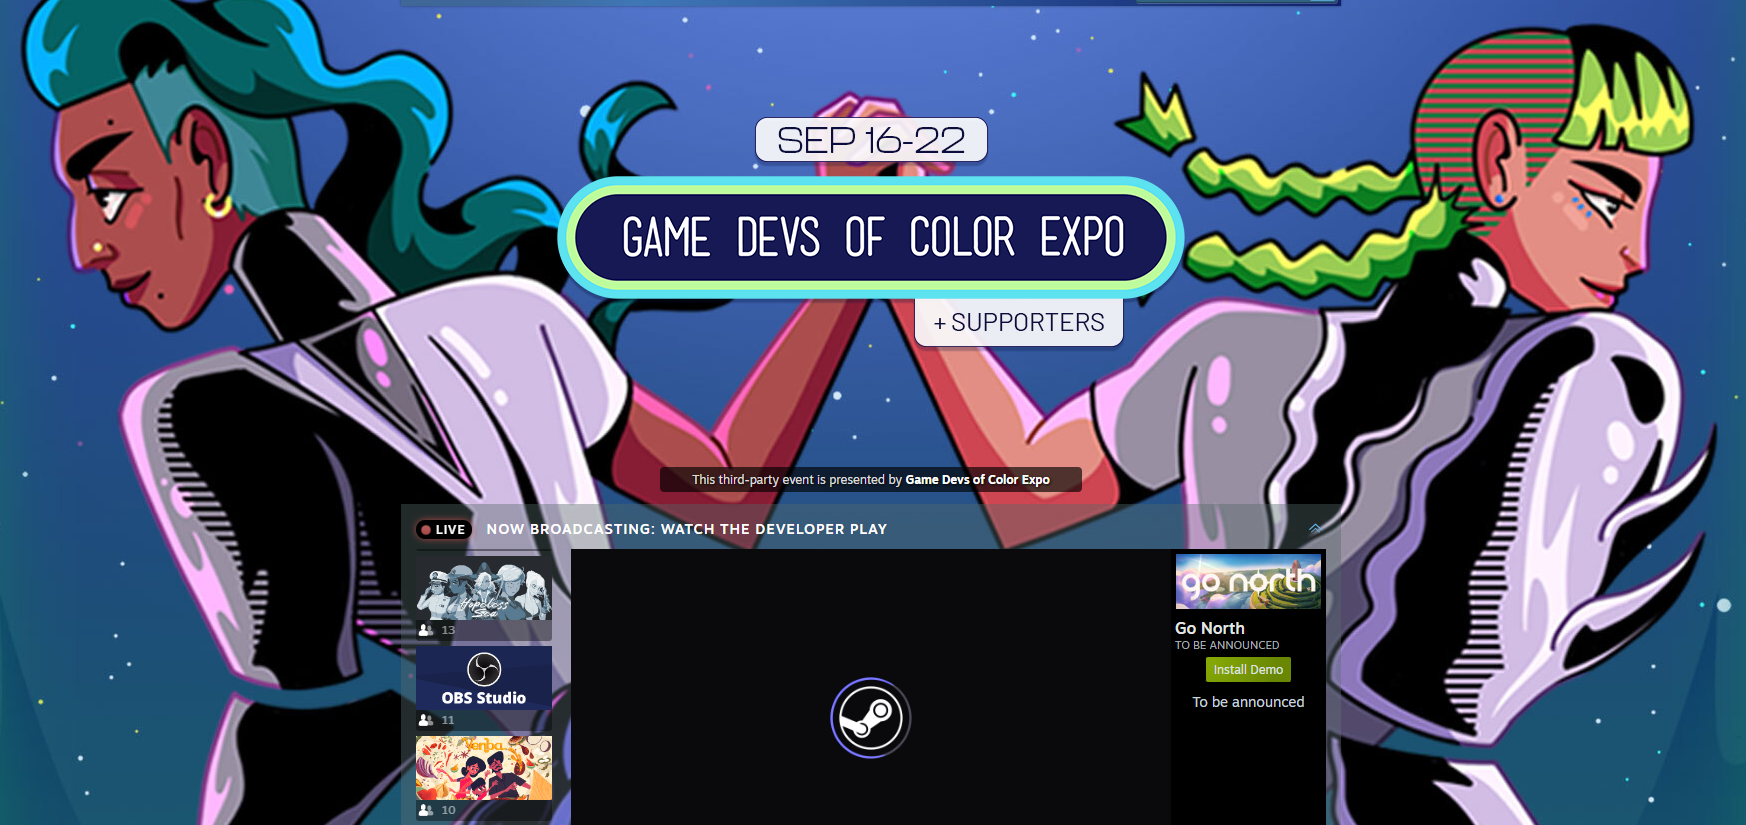Click the Install Demo button
Viewport: 1746px width, 825px height.
click(x=1248, y=670)
